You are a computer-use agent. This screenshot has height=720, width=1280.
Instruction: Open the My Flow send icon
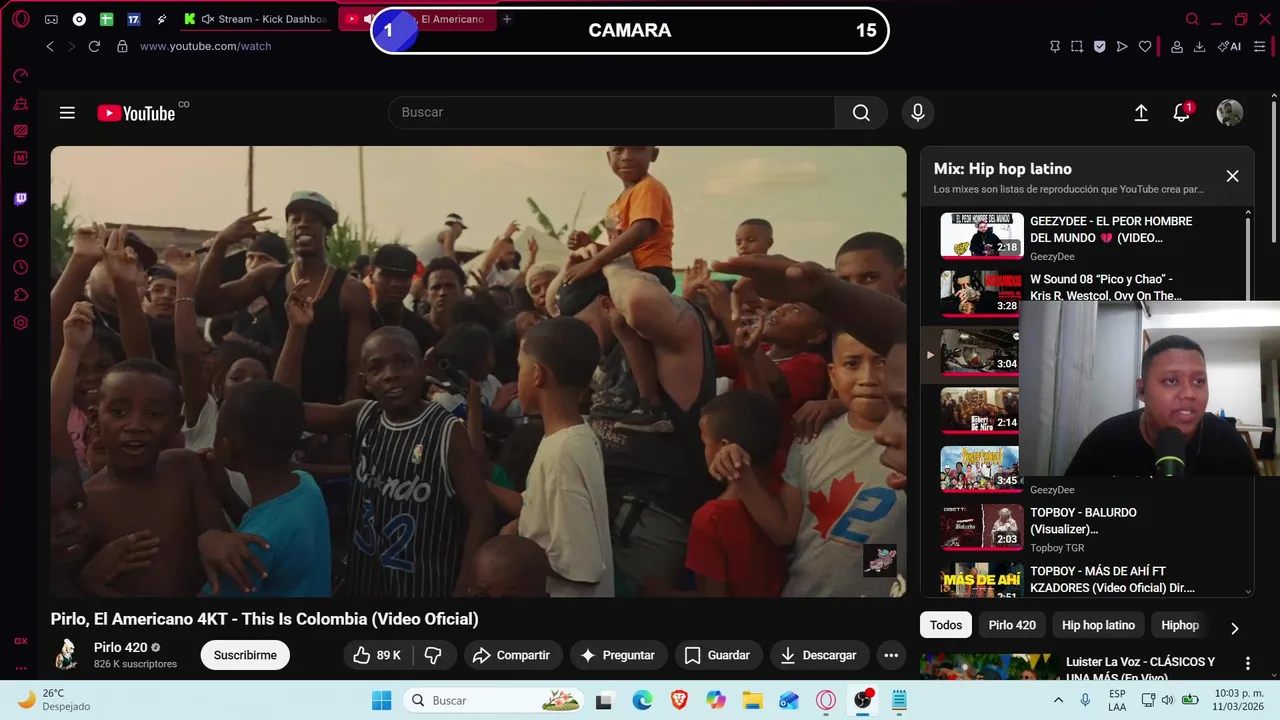[1122, 46]
